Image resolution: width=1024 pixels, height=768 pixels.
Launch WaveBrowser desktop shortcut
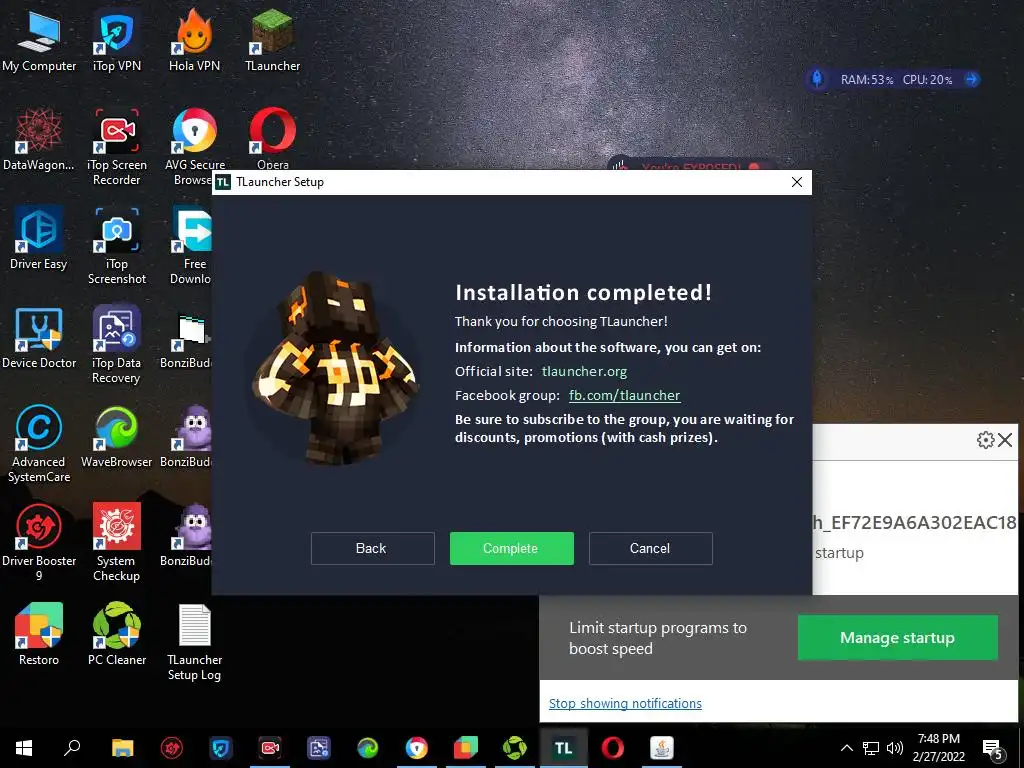click(117, 436)
